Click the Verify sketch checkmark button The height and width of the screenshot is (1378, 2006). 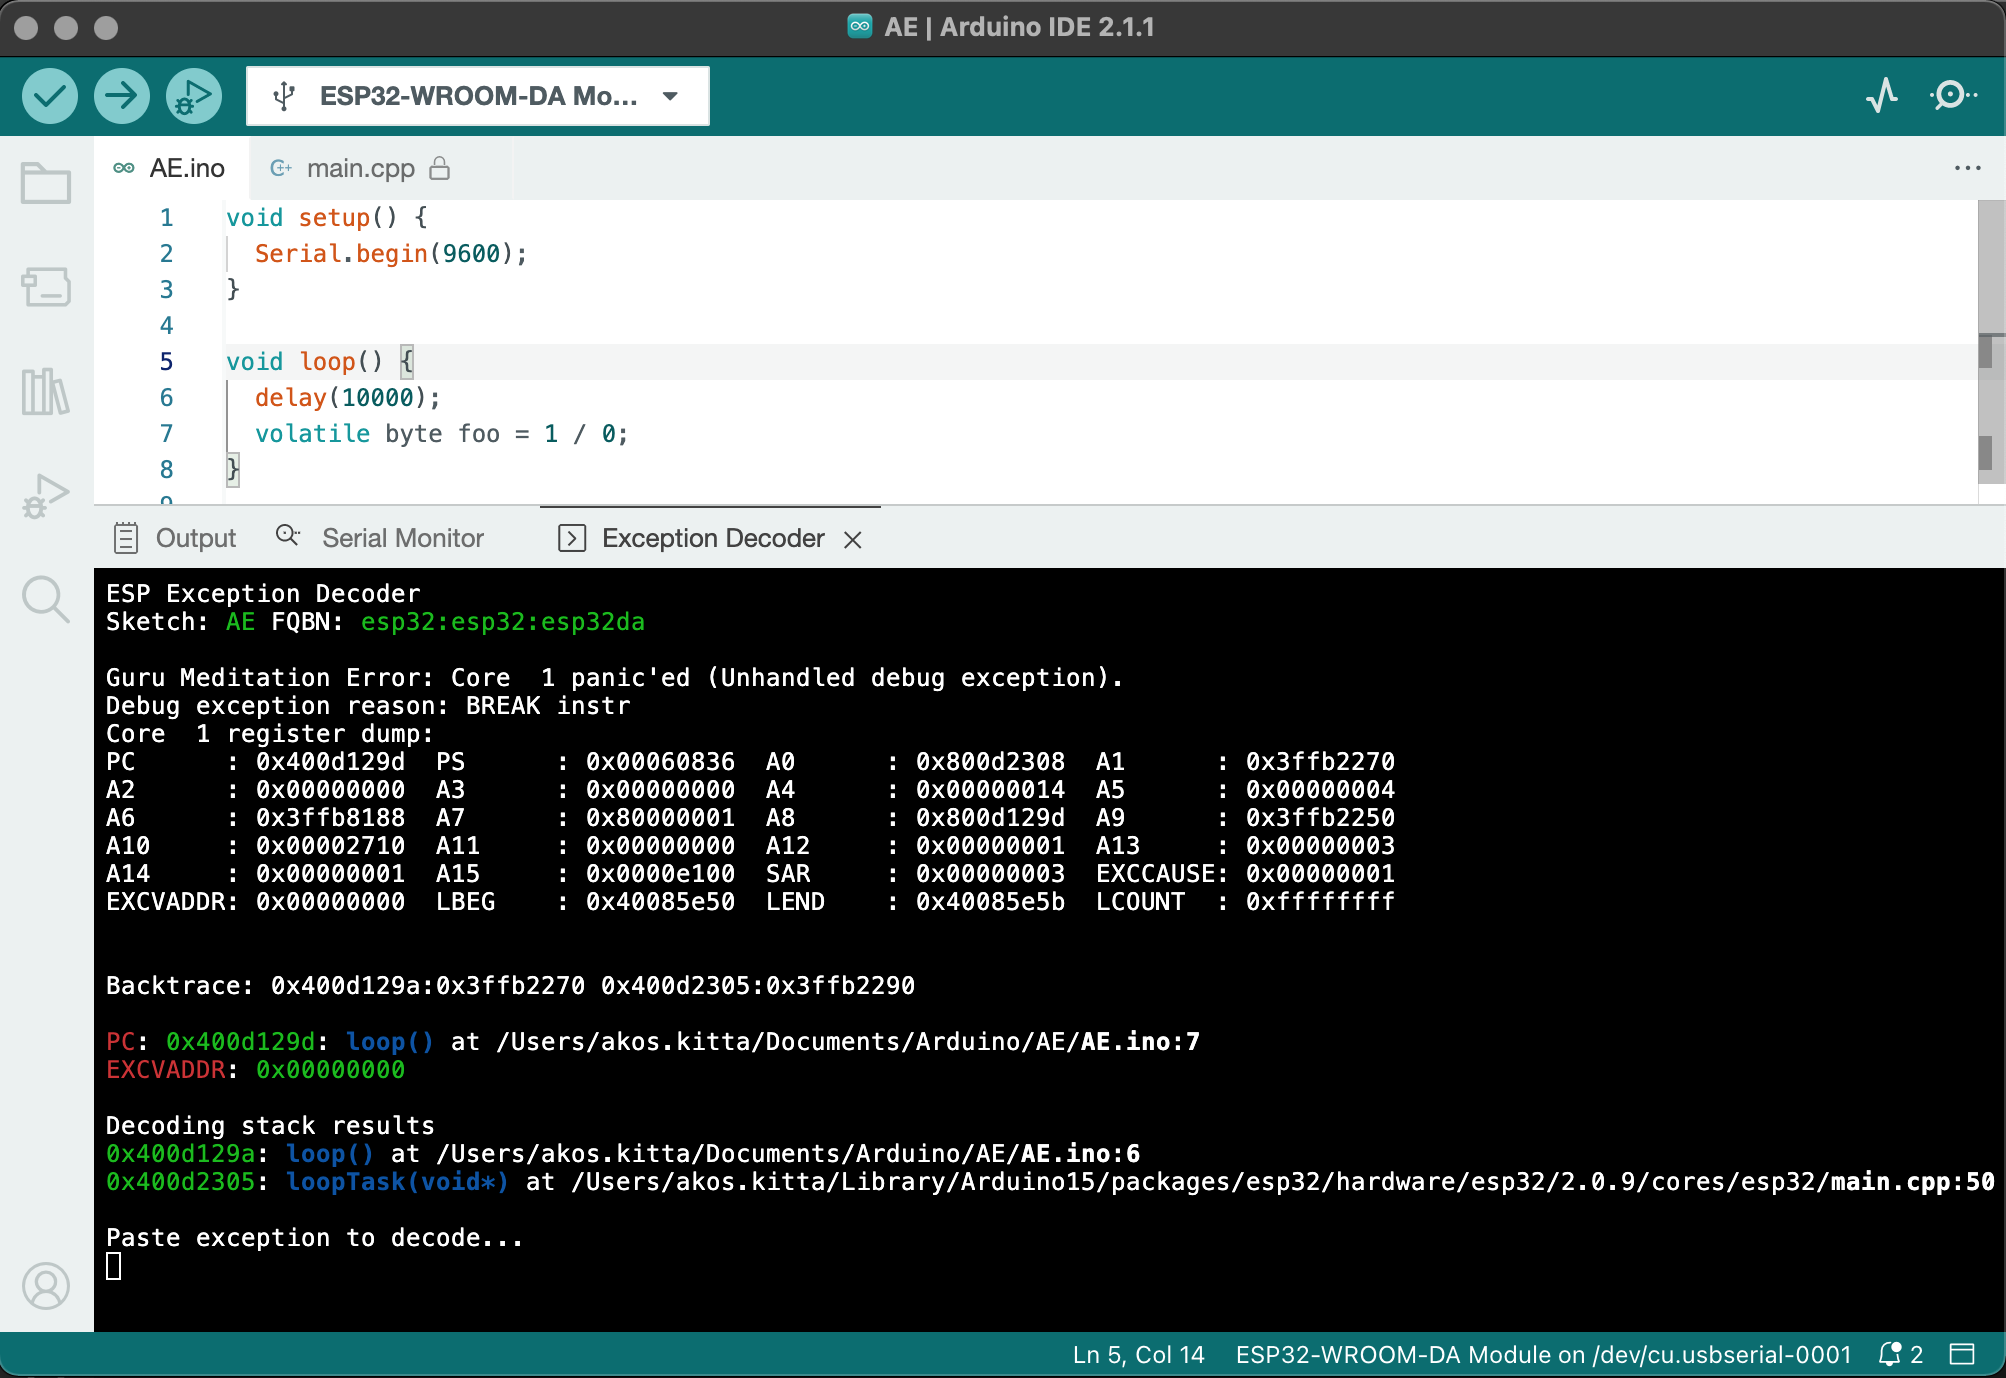(50, 96)
